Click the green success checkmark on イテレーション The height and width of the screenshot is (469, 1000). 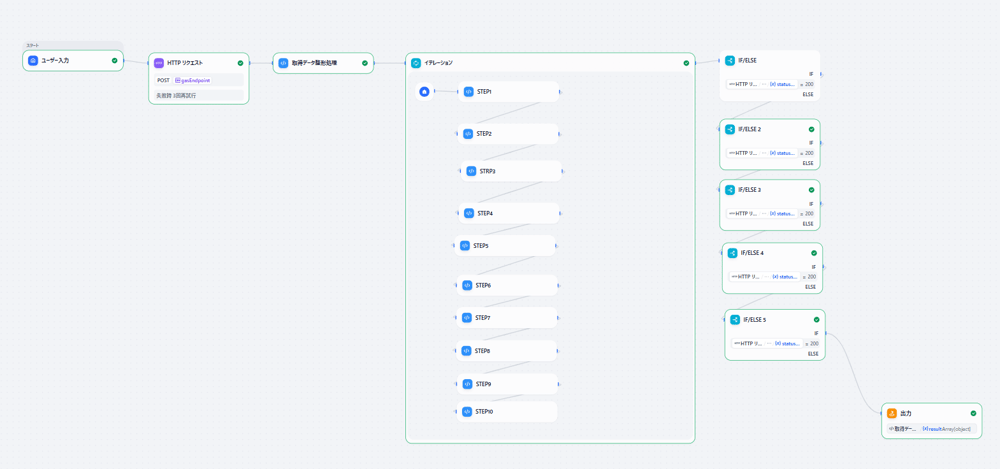(x=686, y=63)
